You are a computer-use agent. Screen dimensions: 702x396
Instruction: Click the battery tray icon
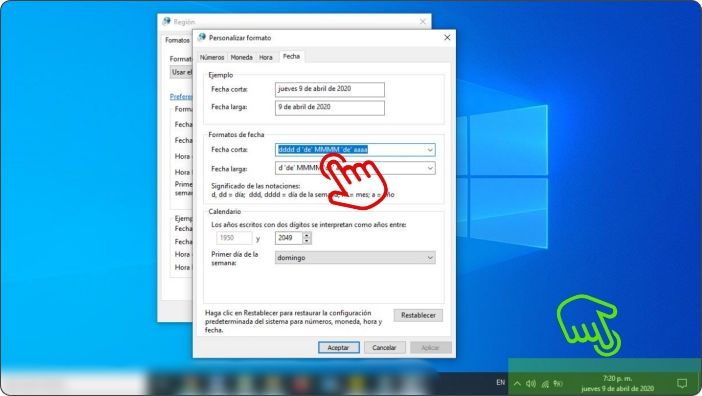point(558,383)
